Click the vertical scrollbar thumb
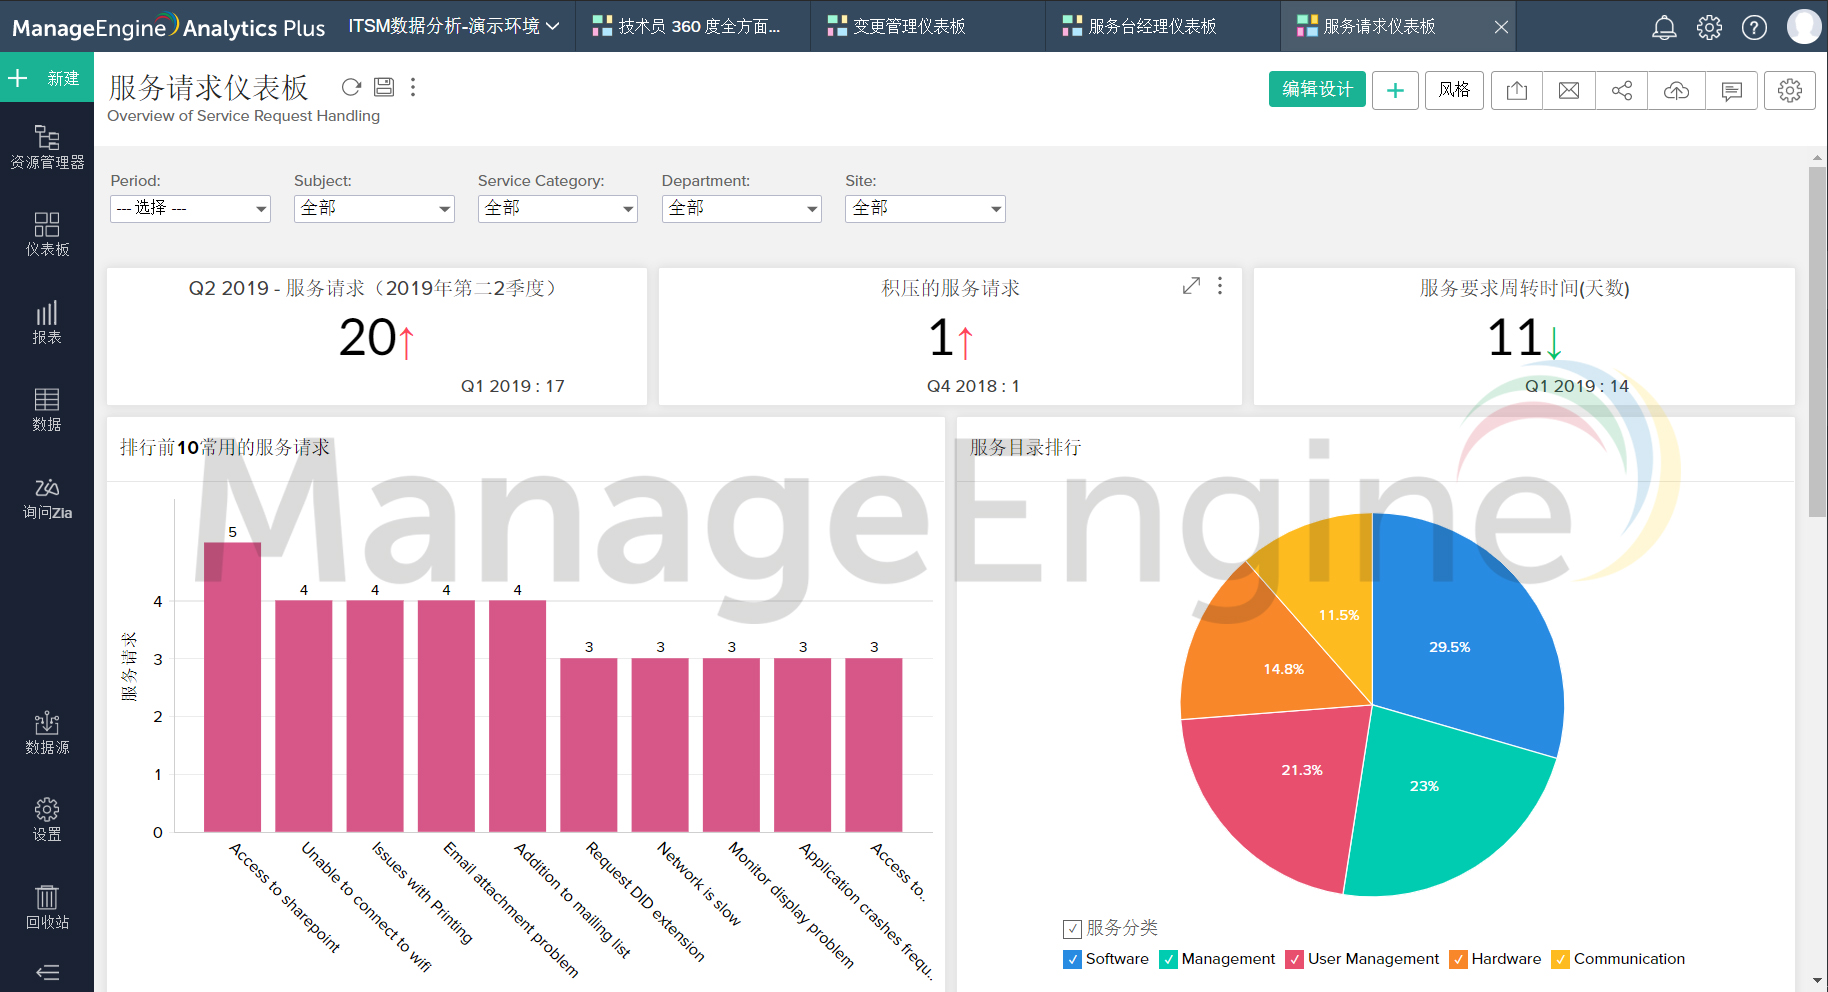The height and width of the screenshot is (992, 1828). pos(1817,342)
